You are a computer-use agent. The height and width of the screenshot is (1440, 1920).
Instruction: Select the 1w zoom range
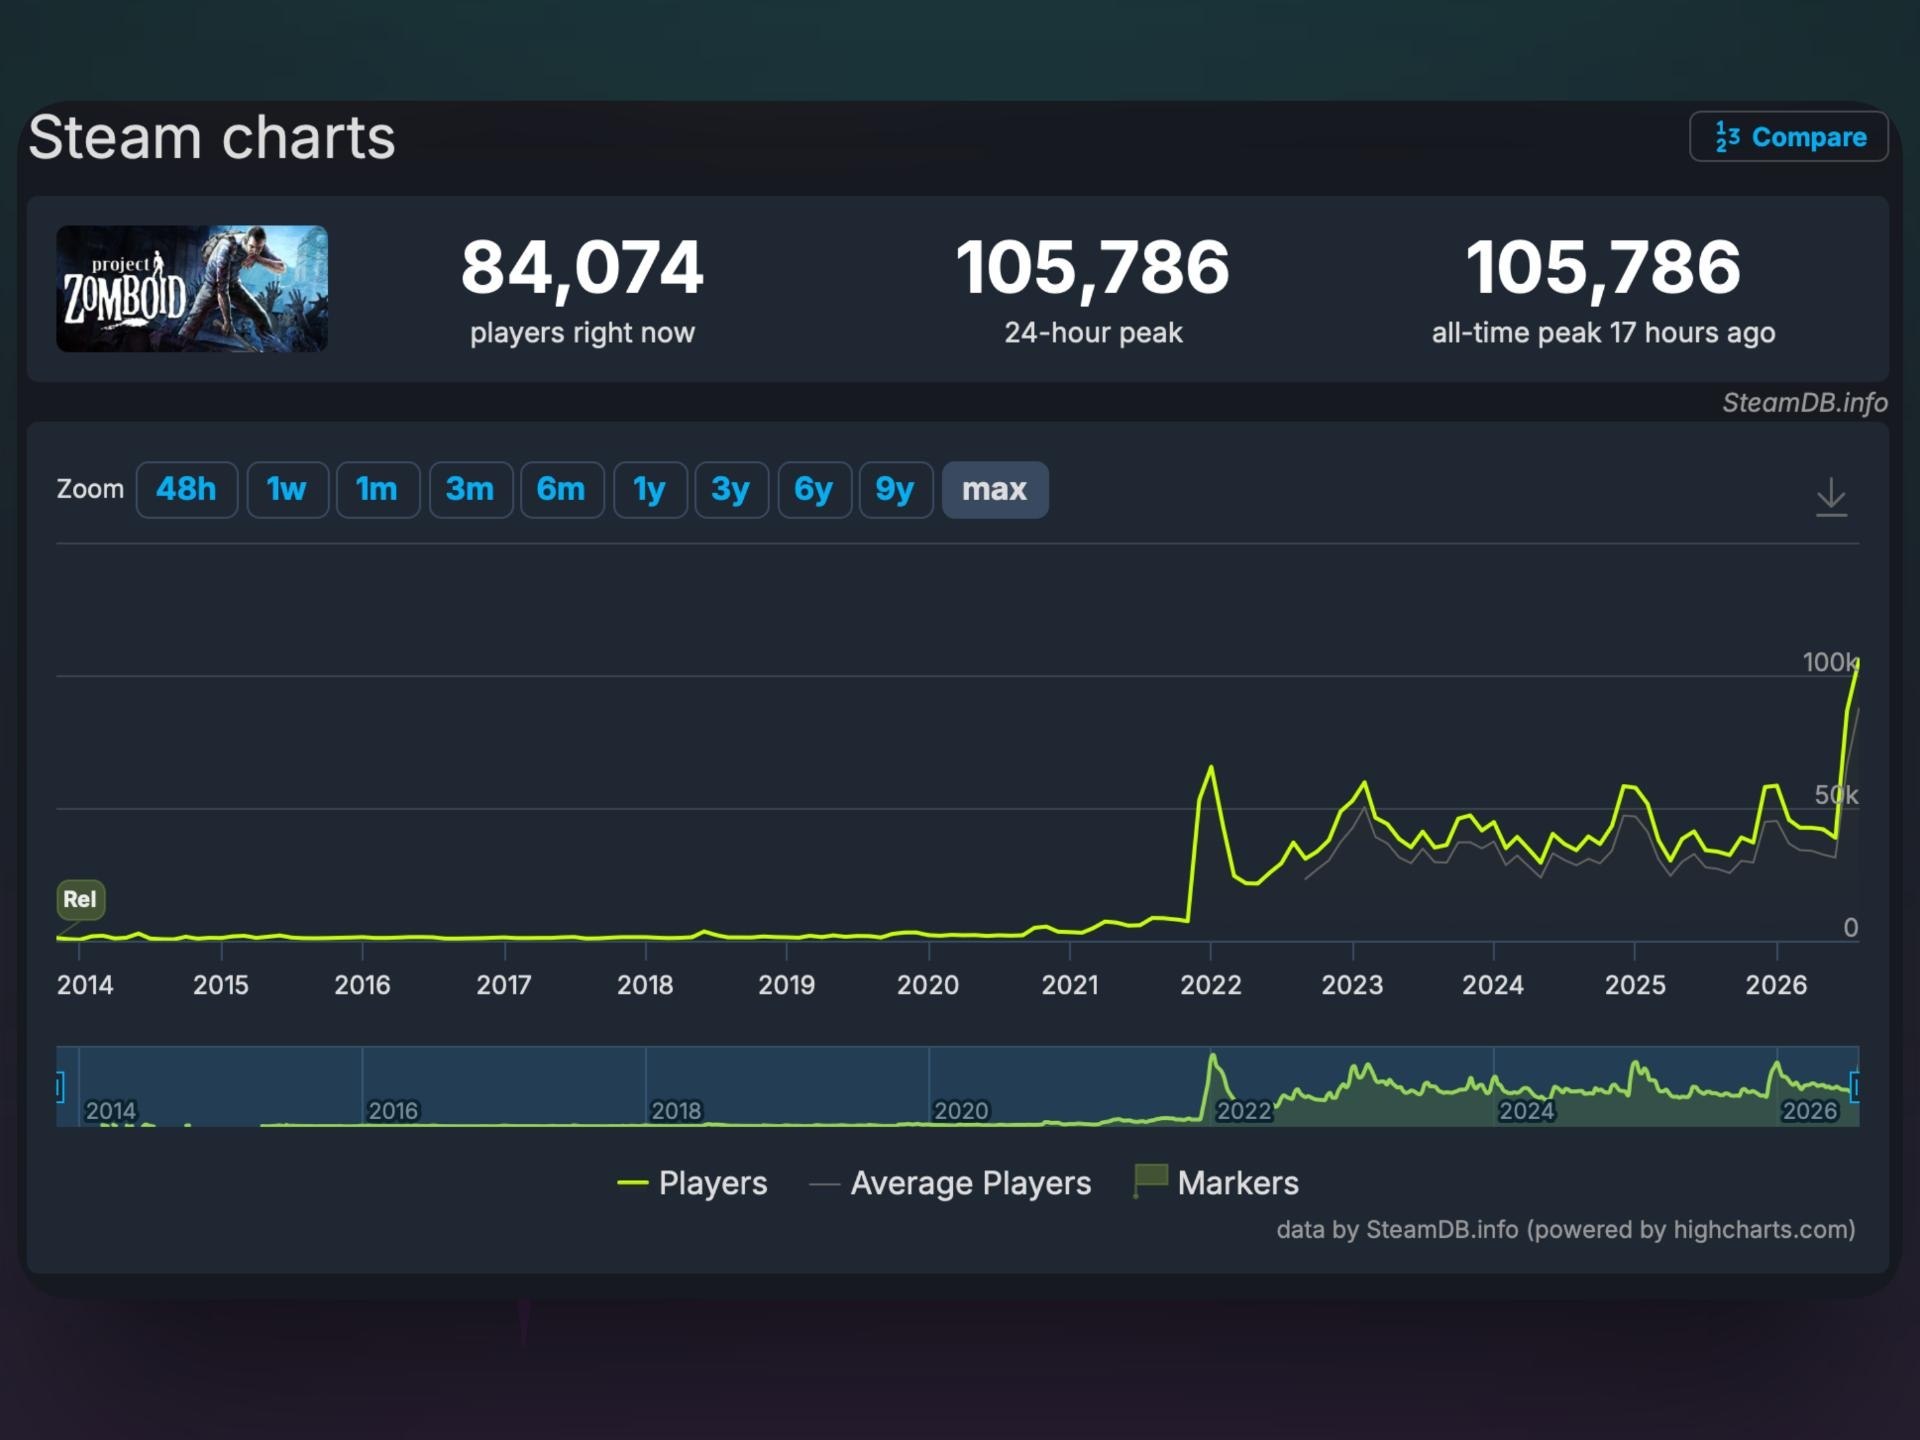(287, 489)
